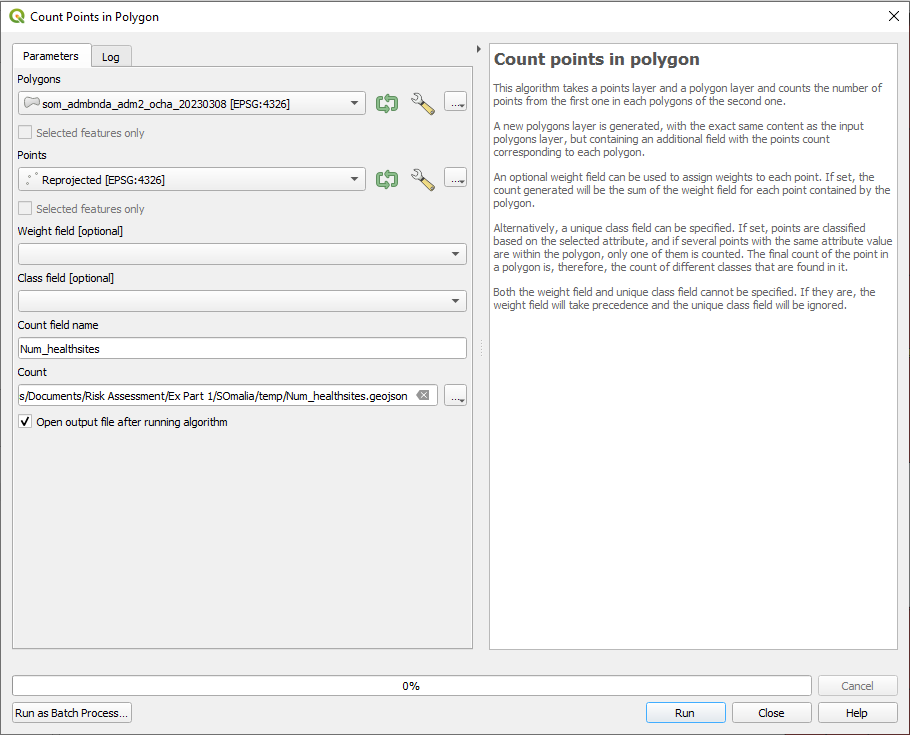Screen dimensions: 910x735
Task: Click the Count field name input
Action: pos(242,348)
